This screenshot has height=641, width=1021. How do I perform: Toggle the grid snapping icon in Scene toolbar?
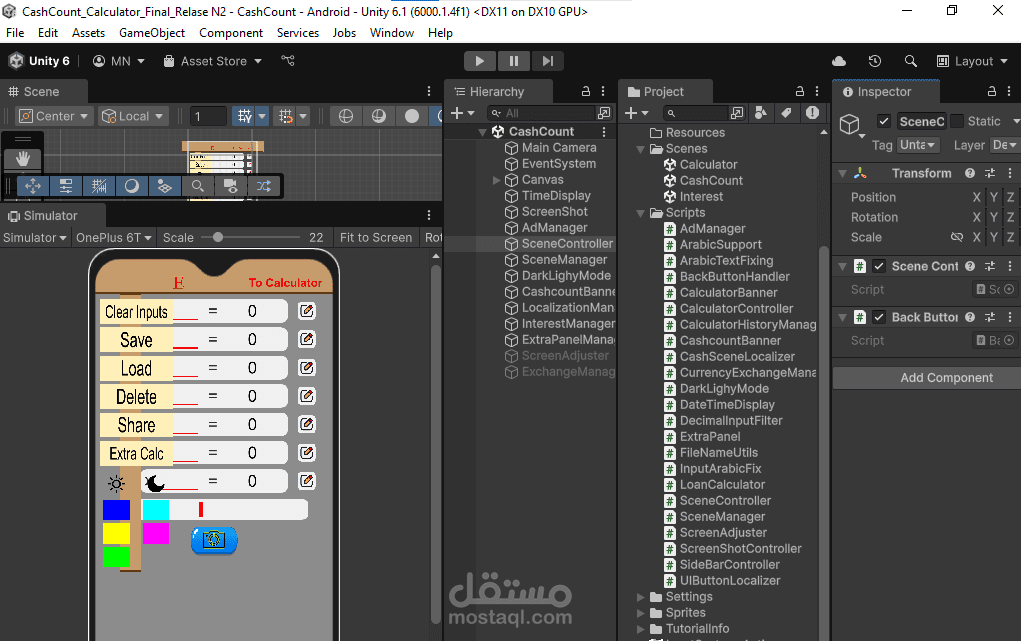[245, 116]
